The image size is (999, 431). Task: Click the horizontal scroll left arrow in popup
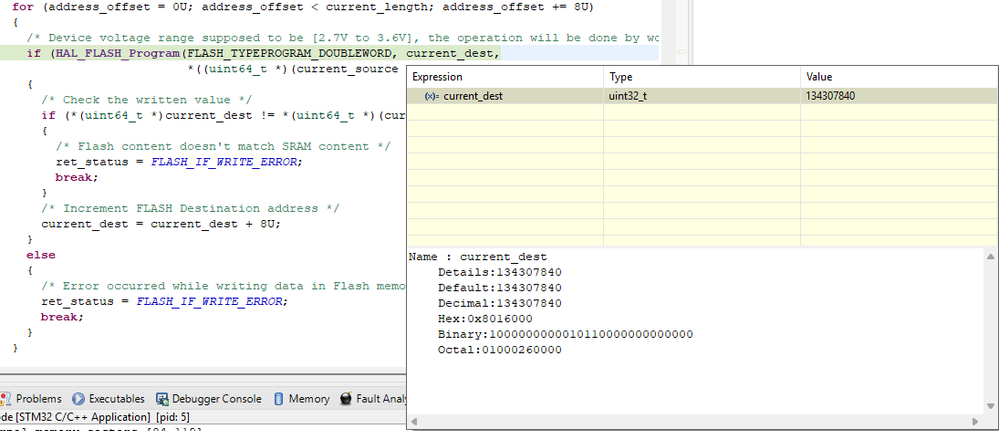[414, 421]
